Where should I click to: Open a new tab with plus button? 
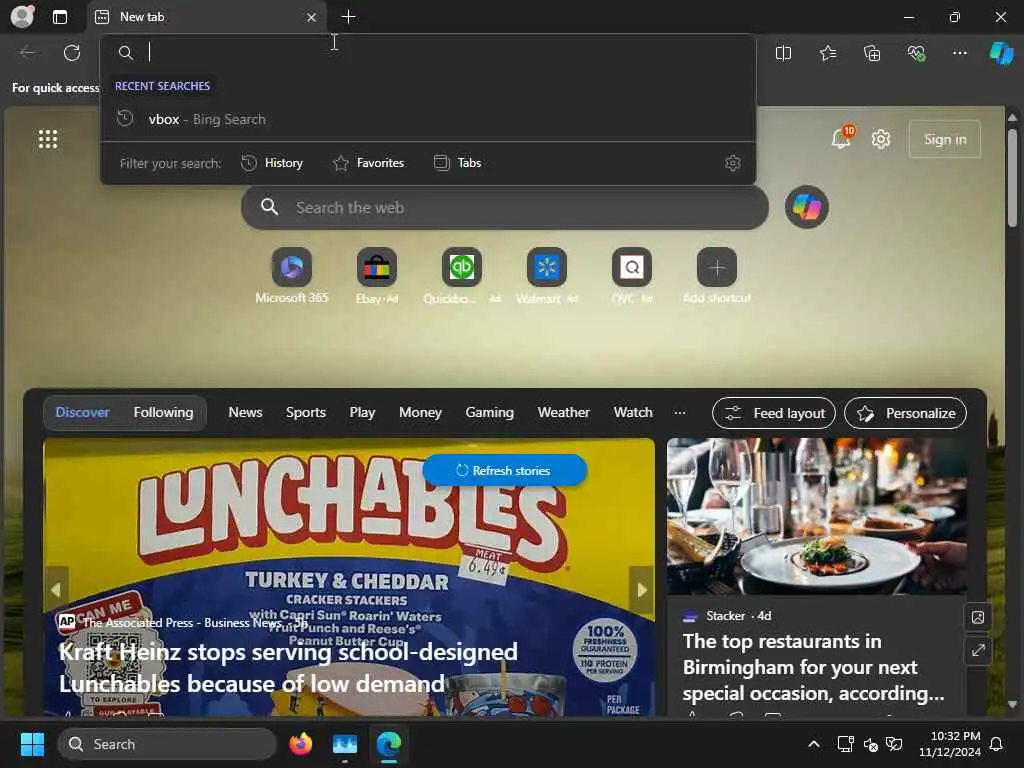coord(349,17)
